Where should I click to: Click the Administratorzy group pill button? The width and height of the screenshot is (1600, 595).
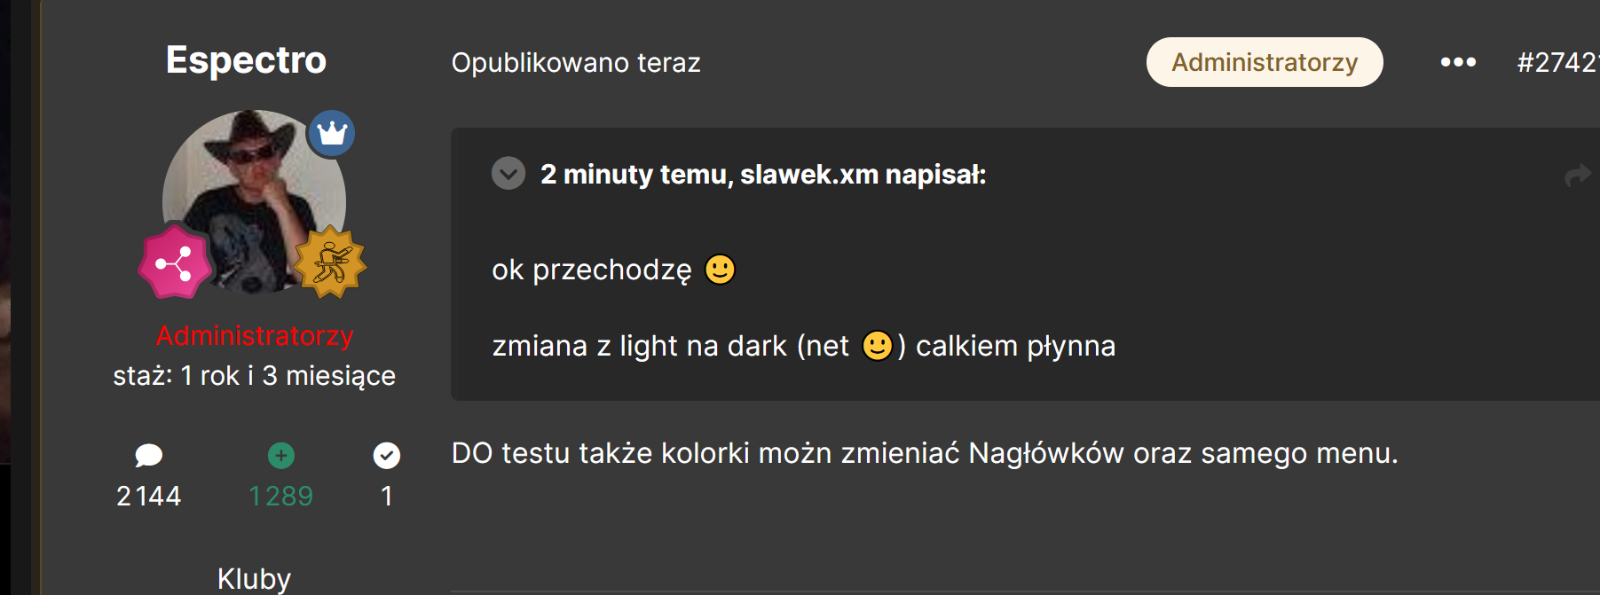click(1264, 62)
